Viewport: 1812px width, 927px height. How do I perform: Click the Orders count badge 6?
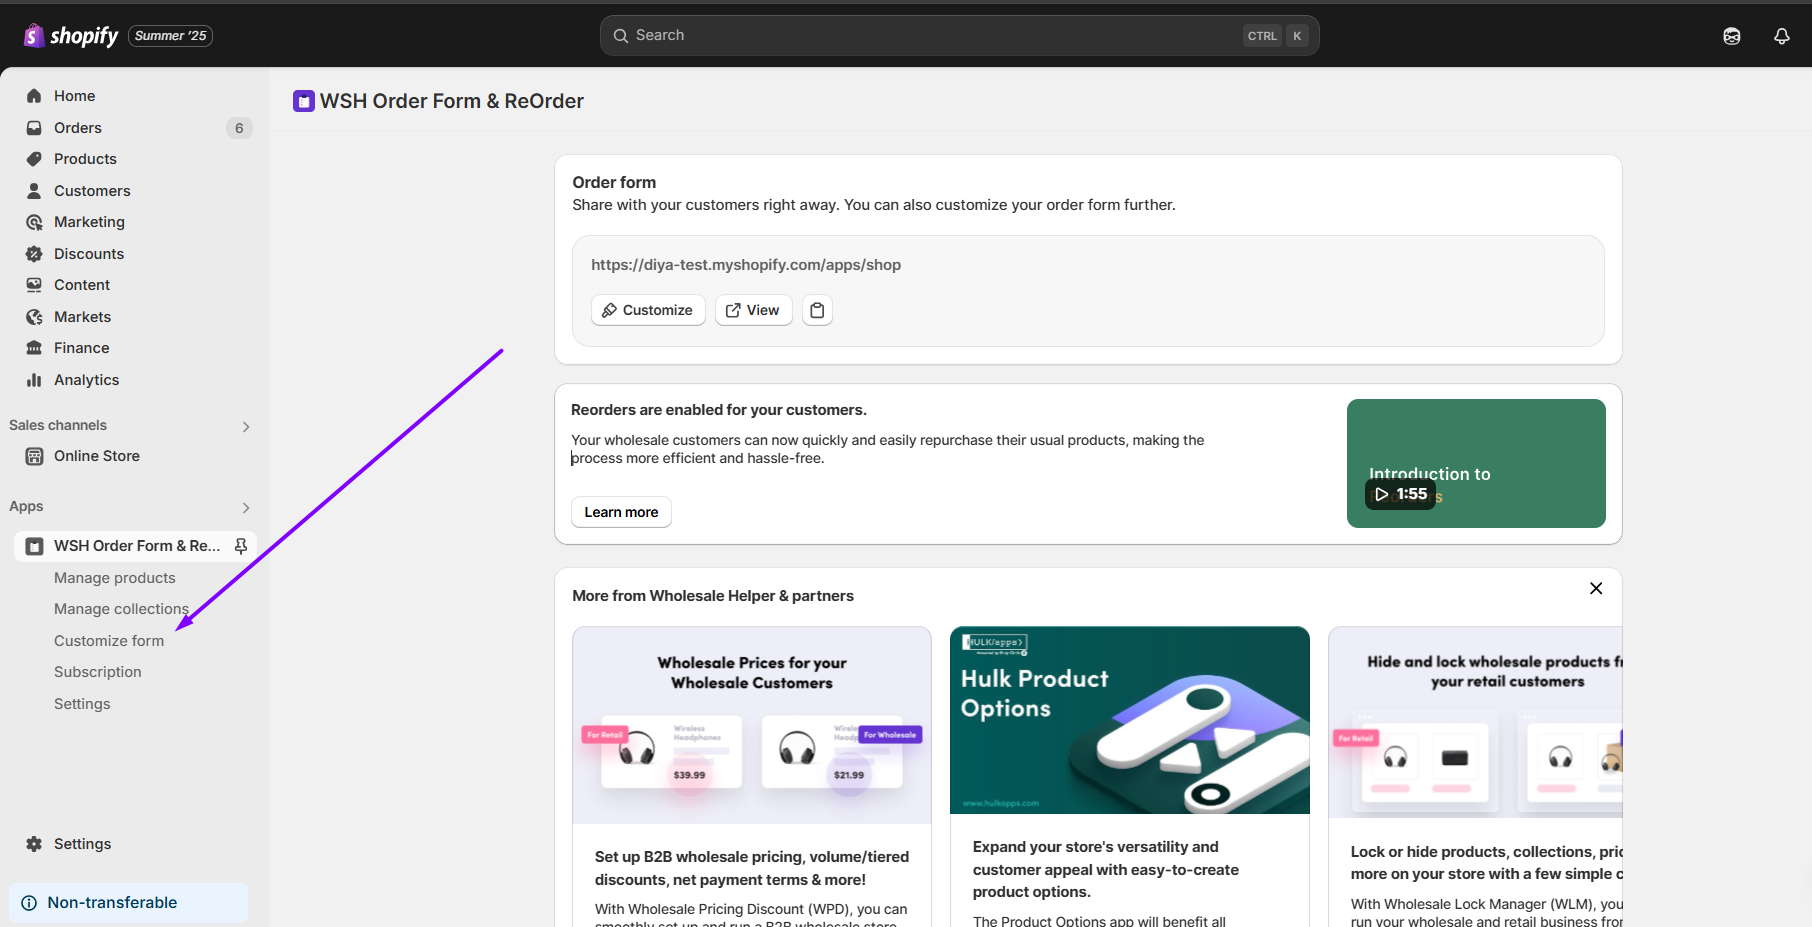[x=239, y=128]
